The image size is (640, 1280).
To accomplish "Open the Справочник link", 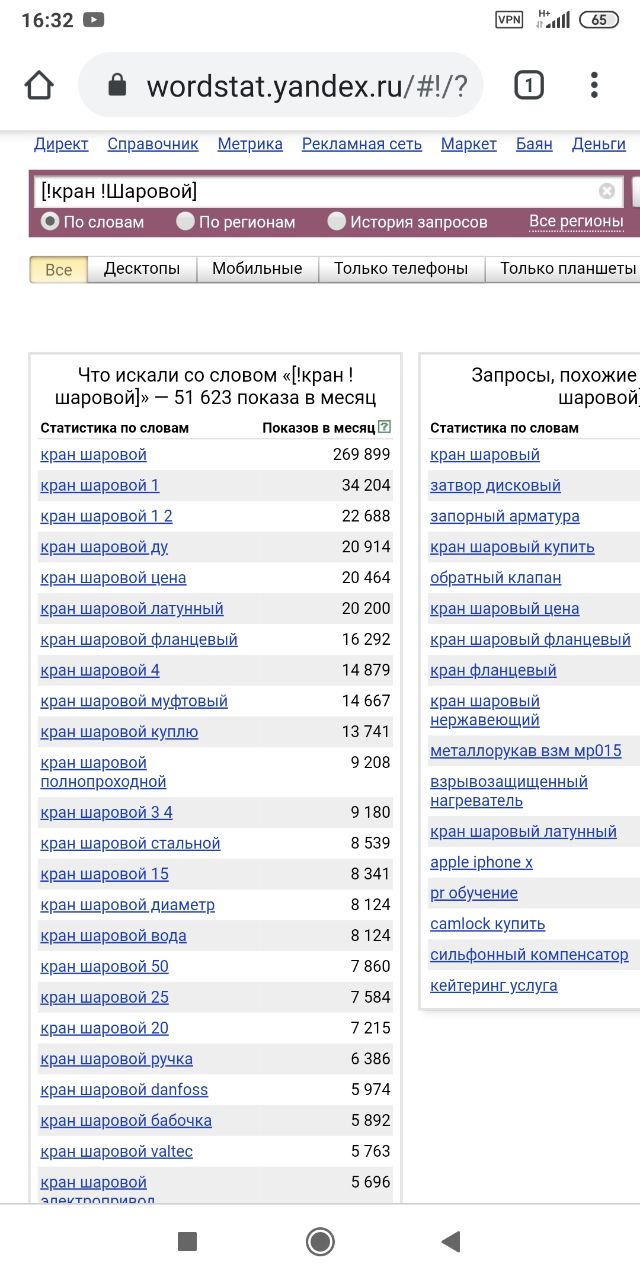I will pyautogui.click(x=153, y=144).
